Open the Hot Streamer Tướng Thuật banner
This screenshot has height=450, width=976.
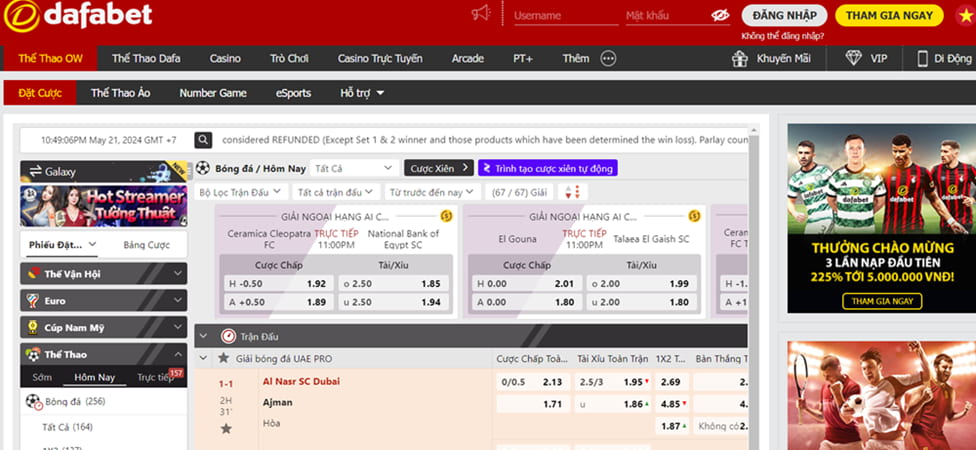[103, 206]
